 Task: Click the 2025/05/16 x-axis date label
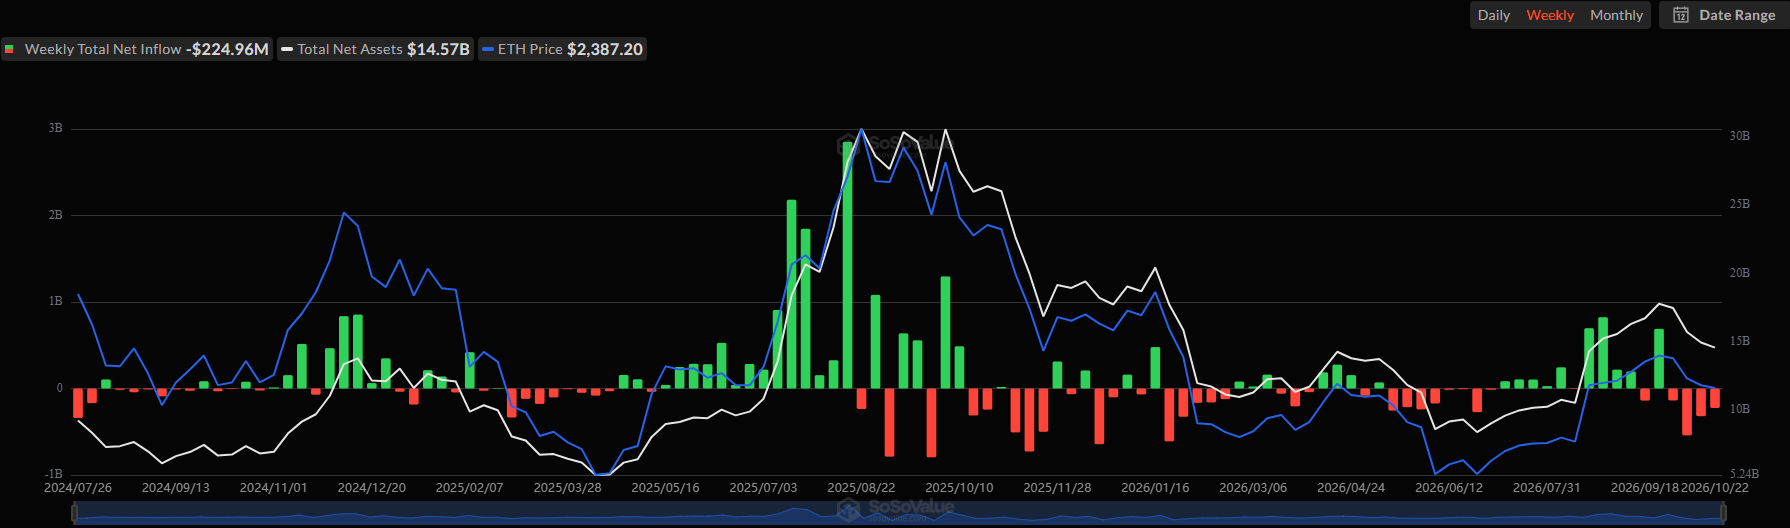pyautogui.click(x=666, y=488)
